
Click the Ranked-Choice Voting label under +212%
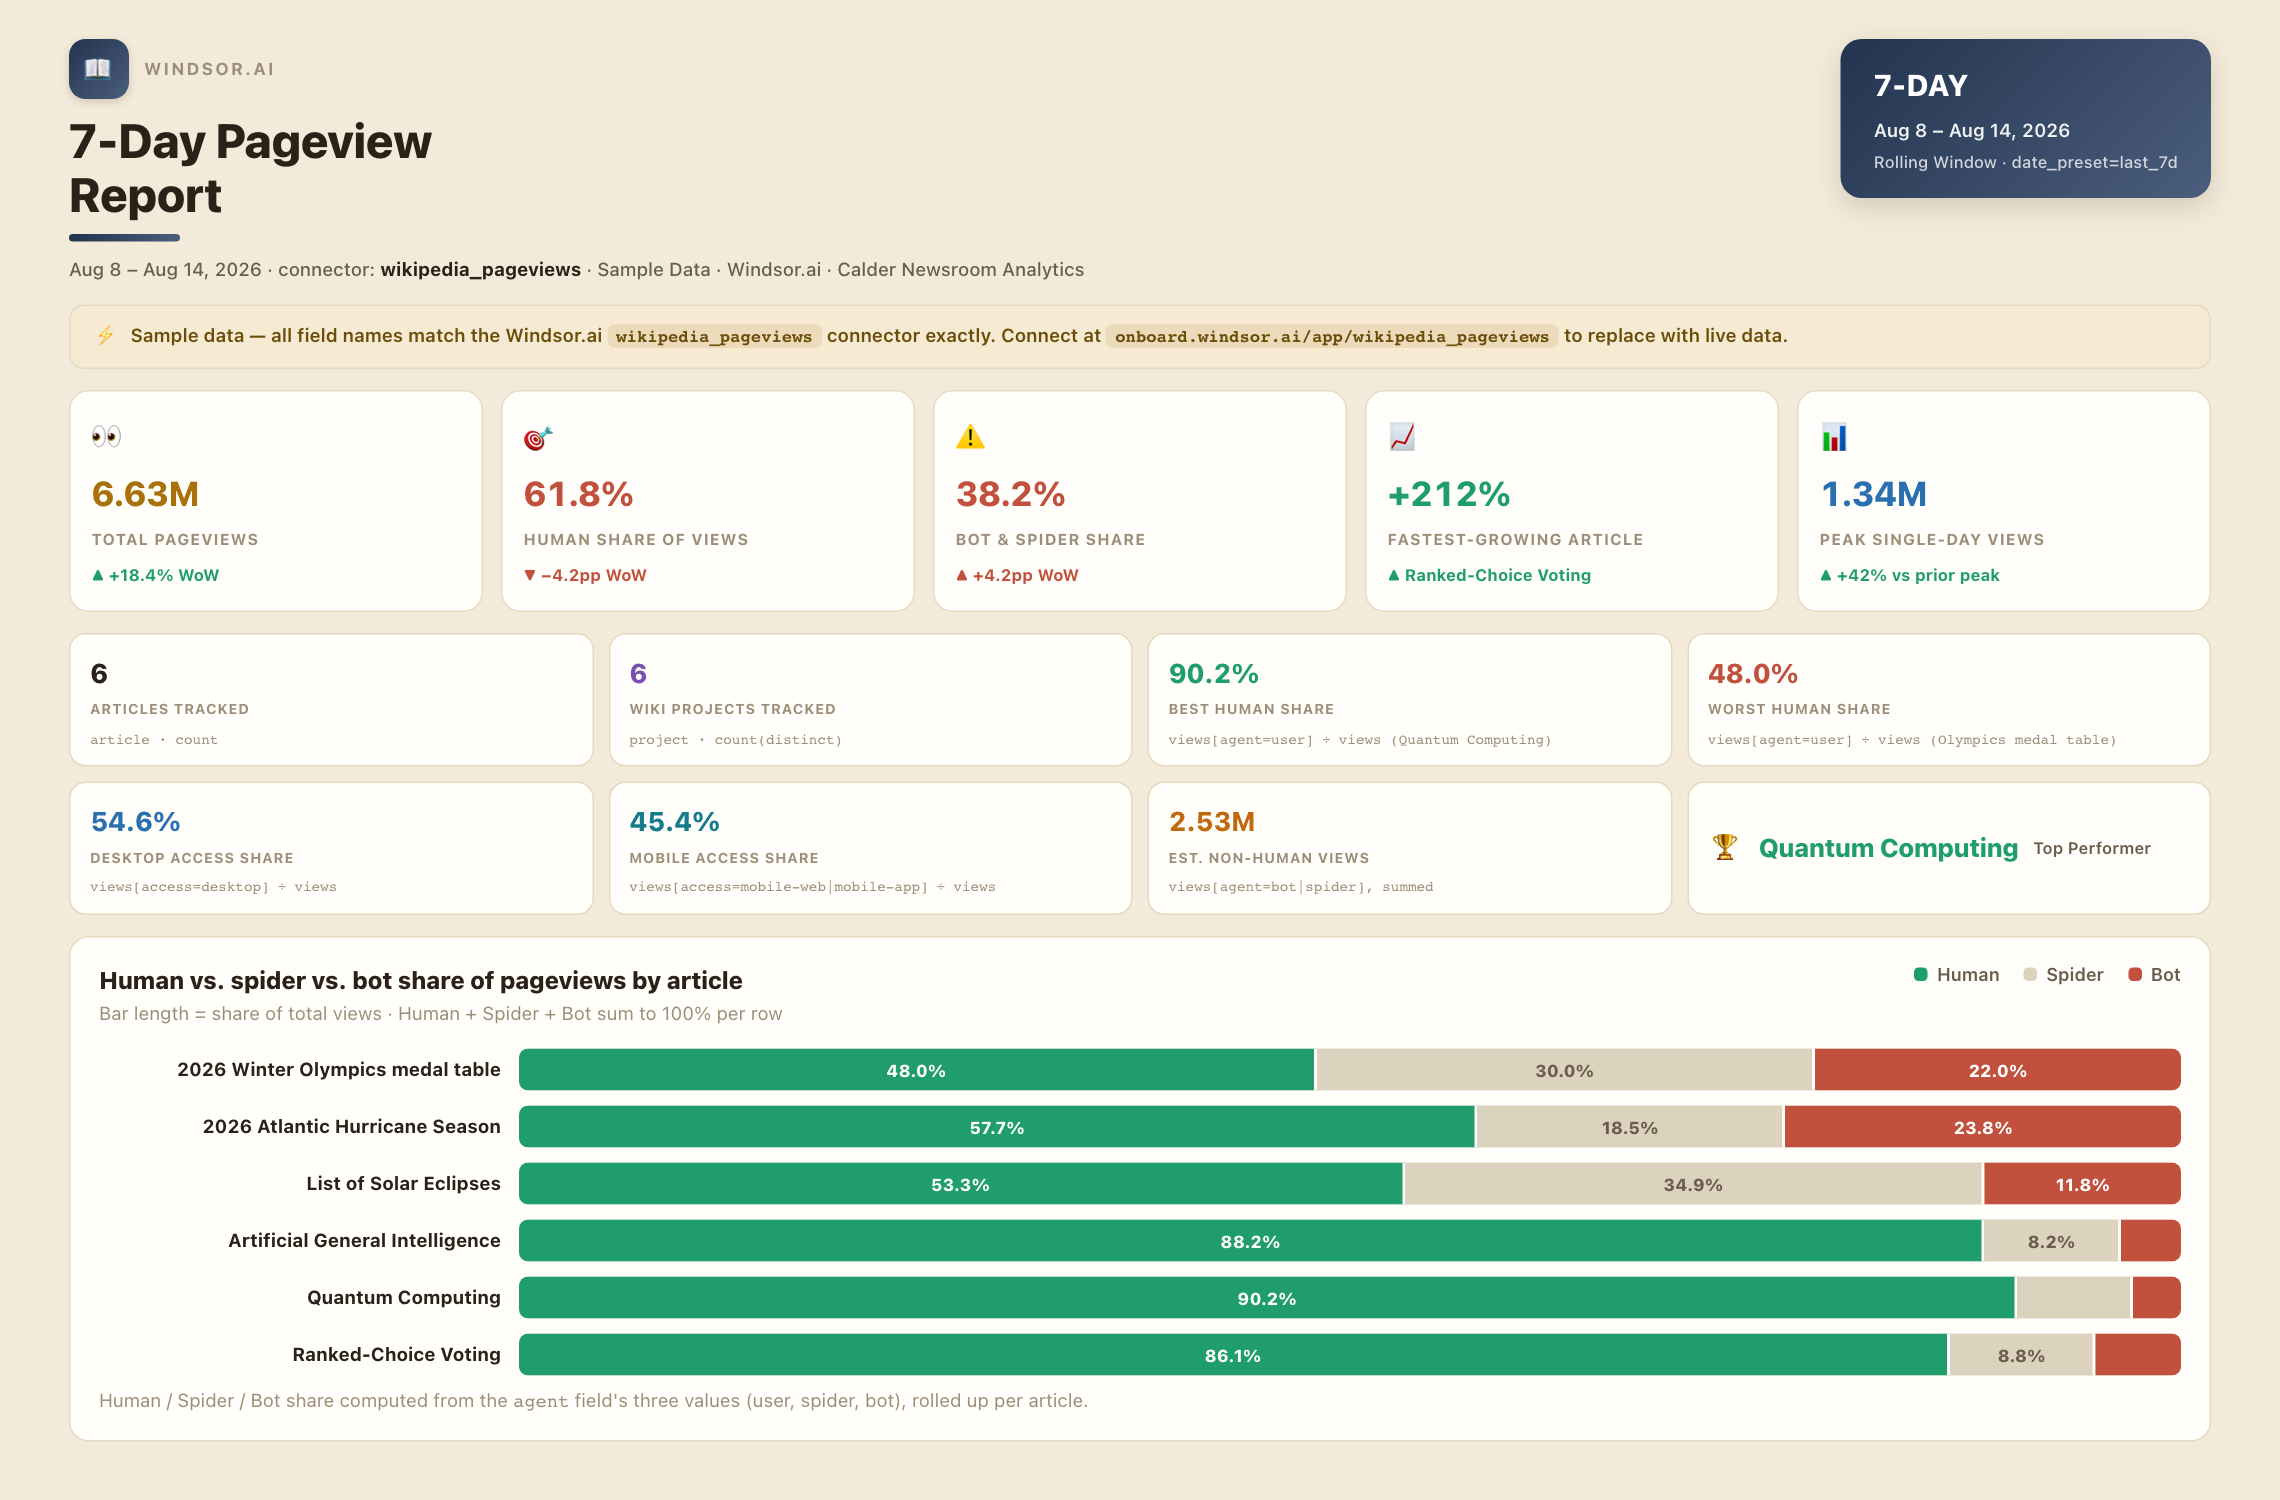point(1497,575)
